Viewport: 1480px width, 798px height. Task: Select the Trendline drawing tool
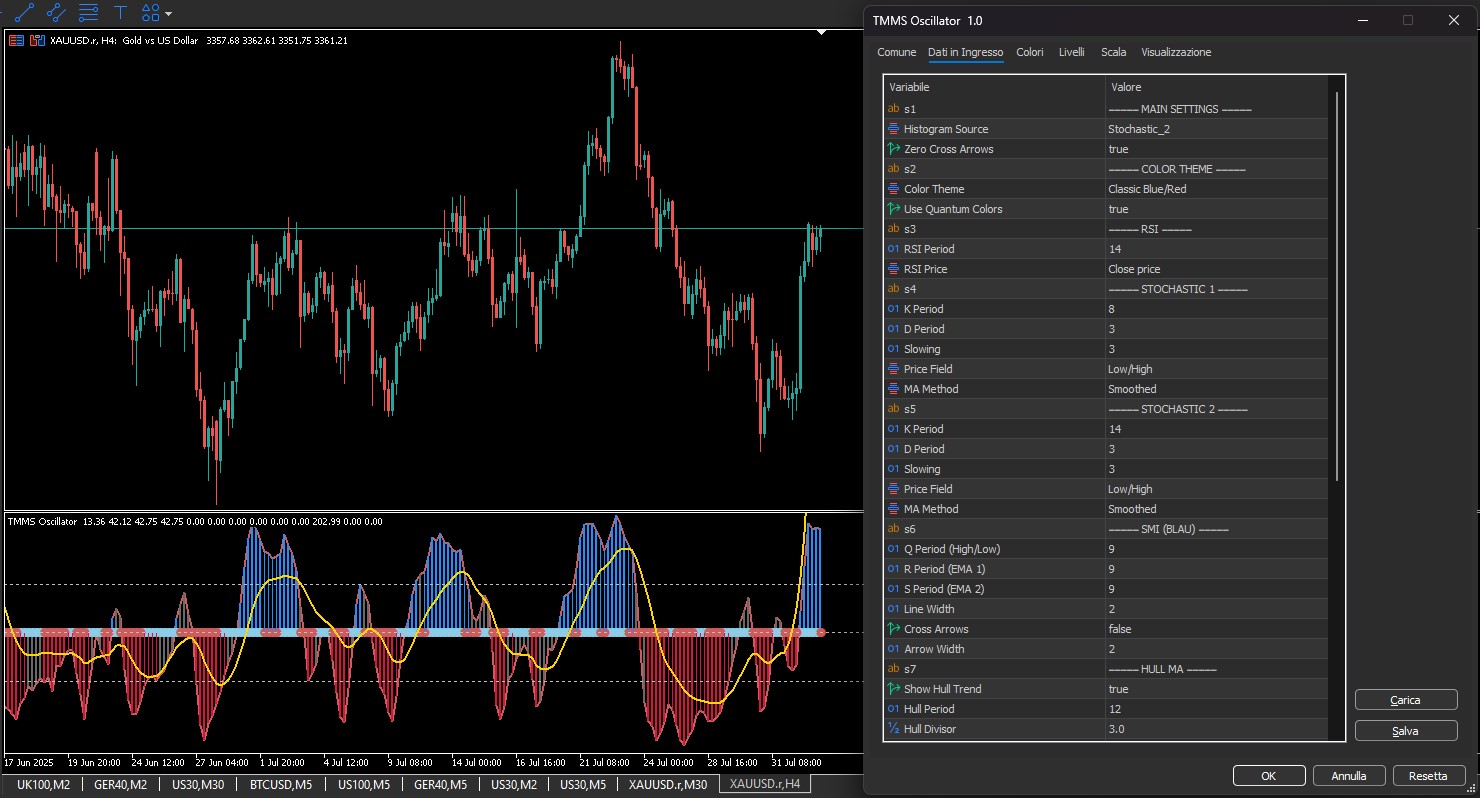coord(25,13)
